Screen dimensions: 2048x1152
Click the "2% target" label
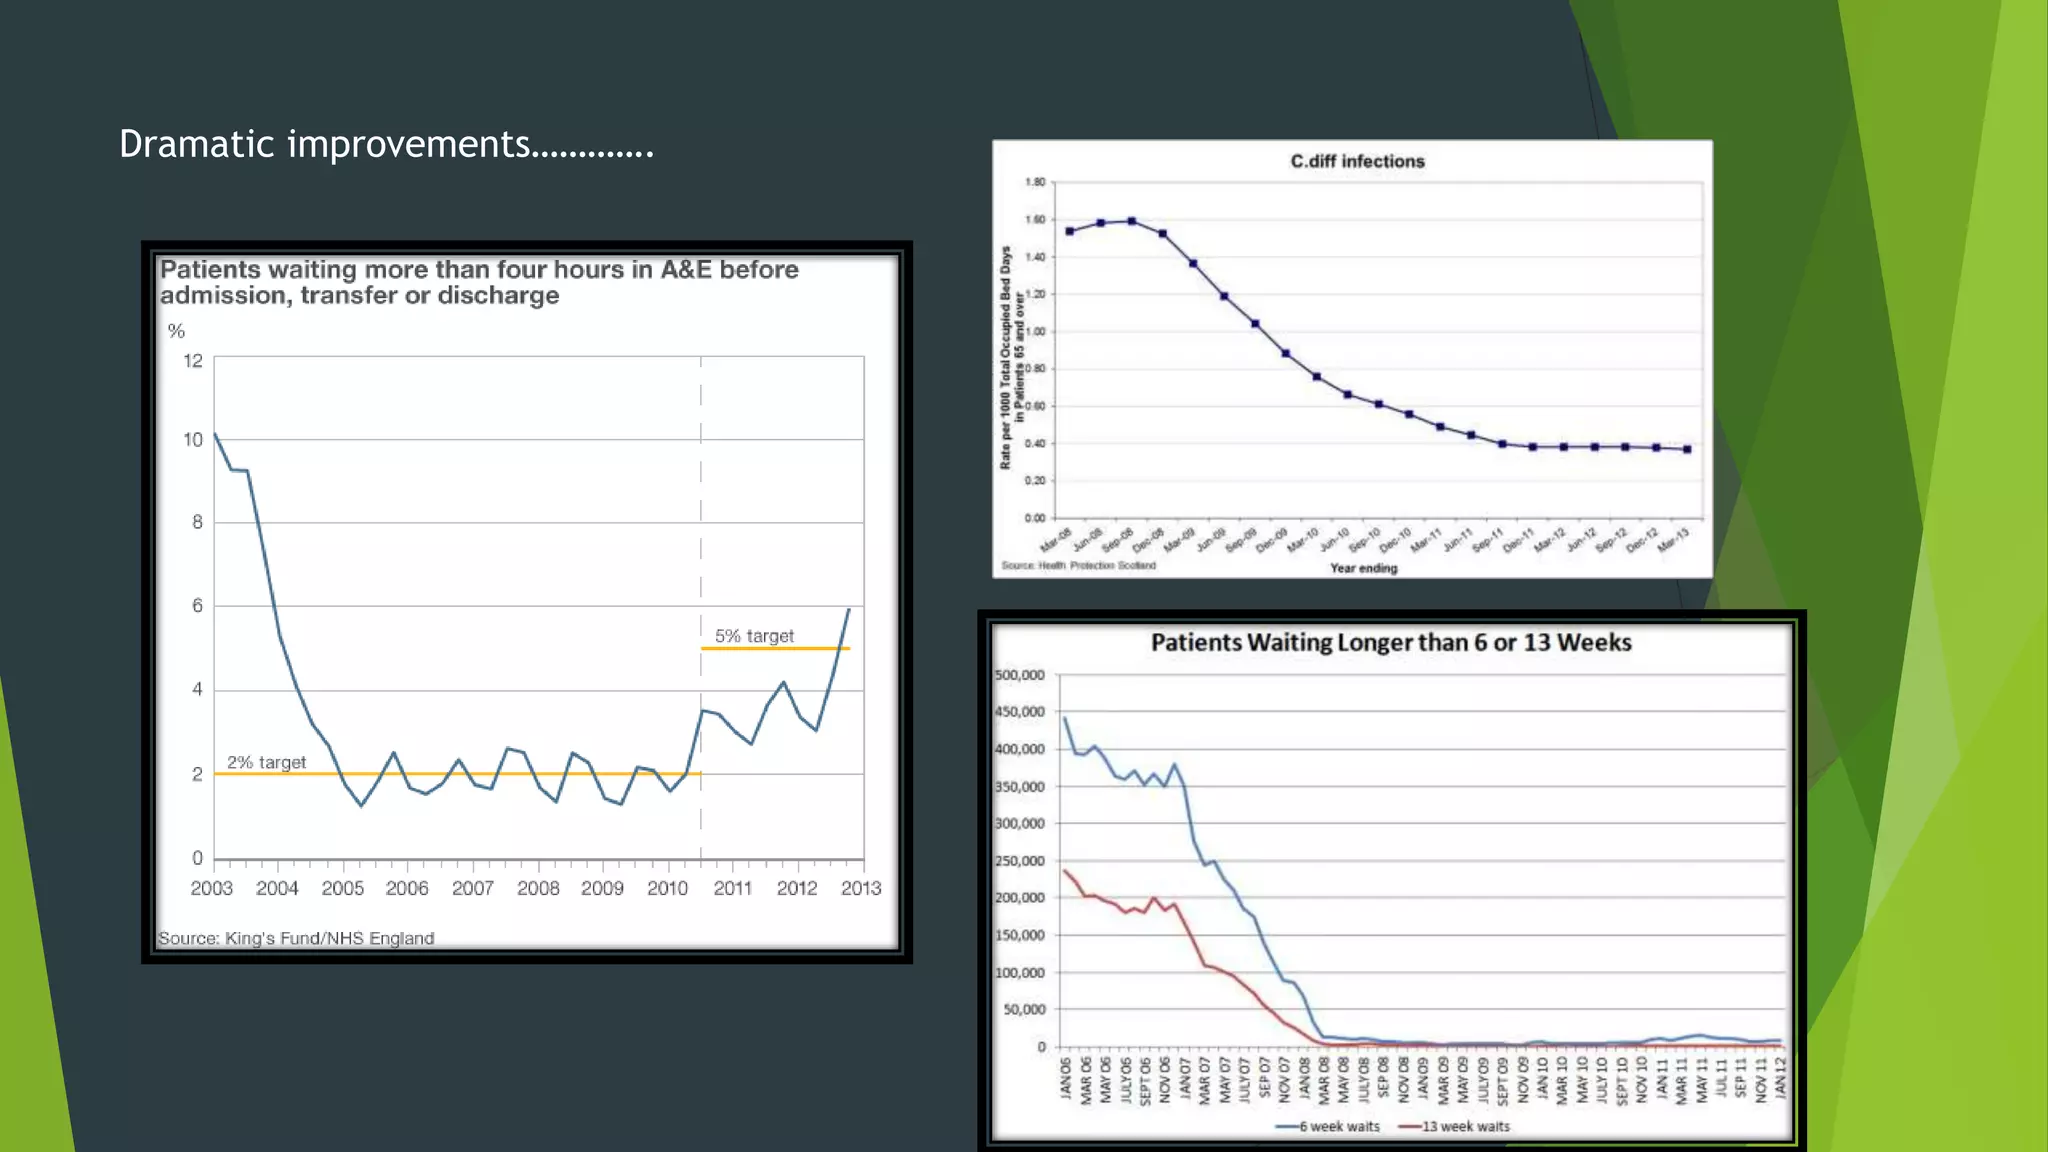(x=266, y=762)
